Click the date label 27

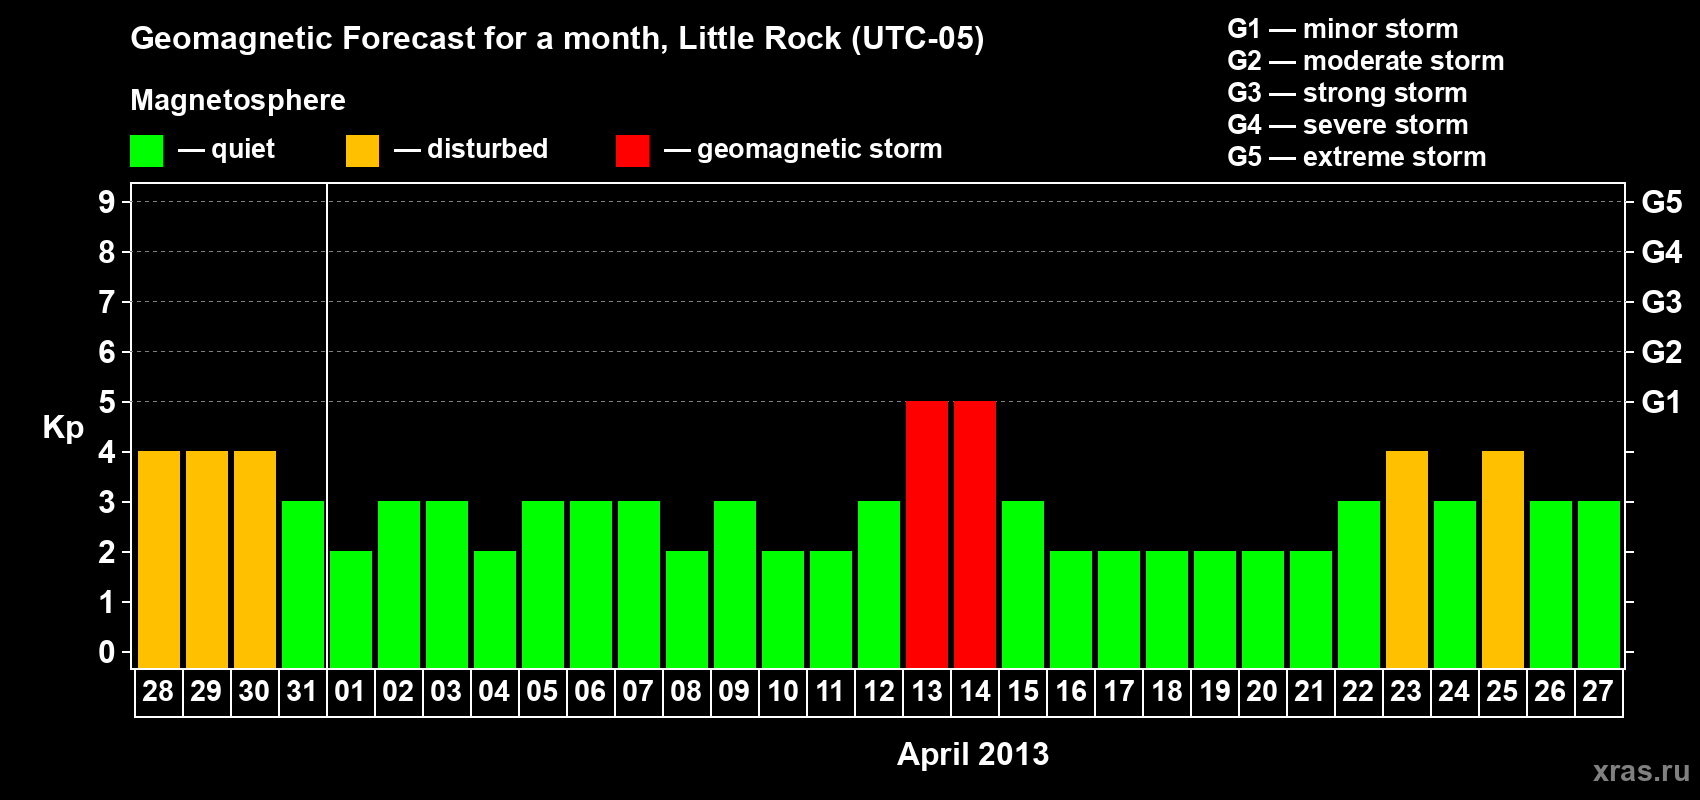click(1598, 692)
